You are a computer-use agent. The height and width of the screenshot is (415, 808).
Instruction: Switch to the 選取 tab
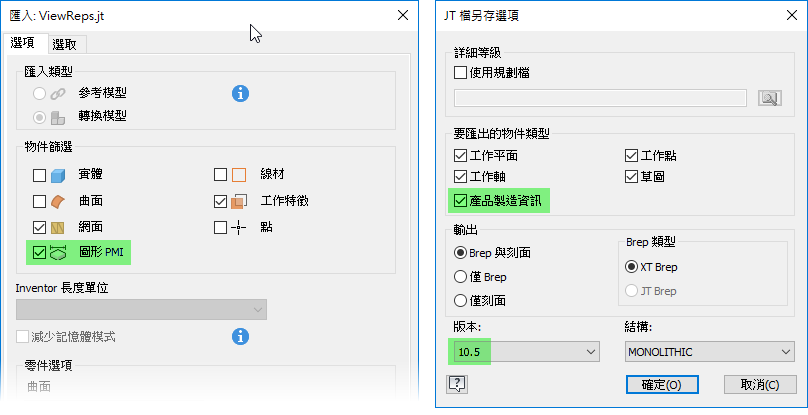pyautogui.click(x=69, y=44)
